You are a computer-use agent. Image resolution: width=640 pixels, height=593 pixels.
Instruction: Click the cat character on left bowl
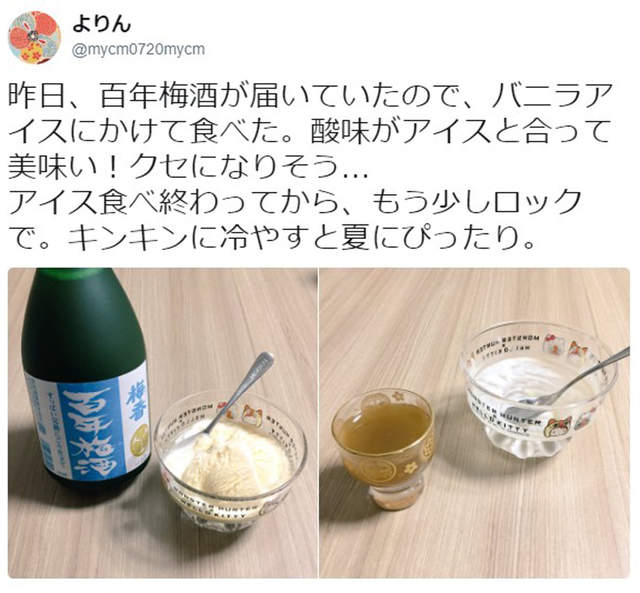pyautogui.click(x=250, y=414)
